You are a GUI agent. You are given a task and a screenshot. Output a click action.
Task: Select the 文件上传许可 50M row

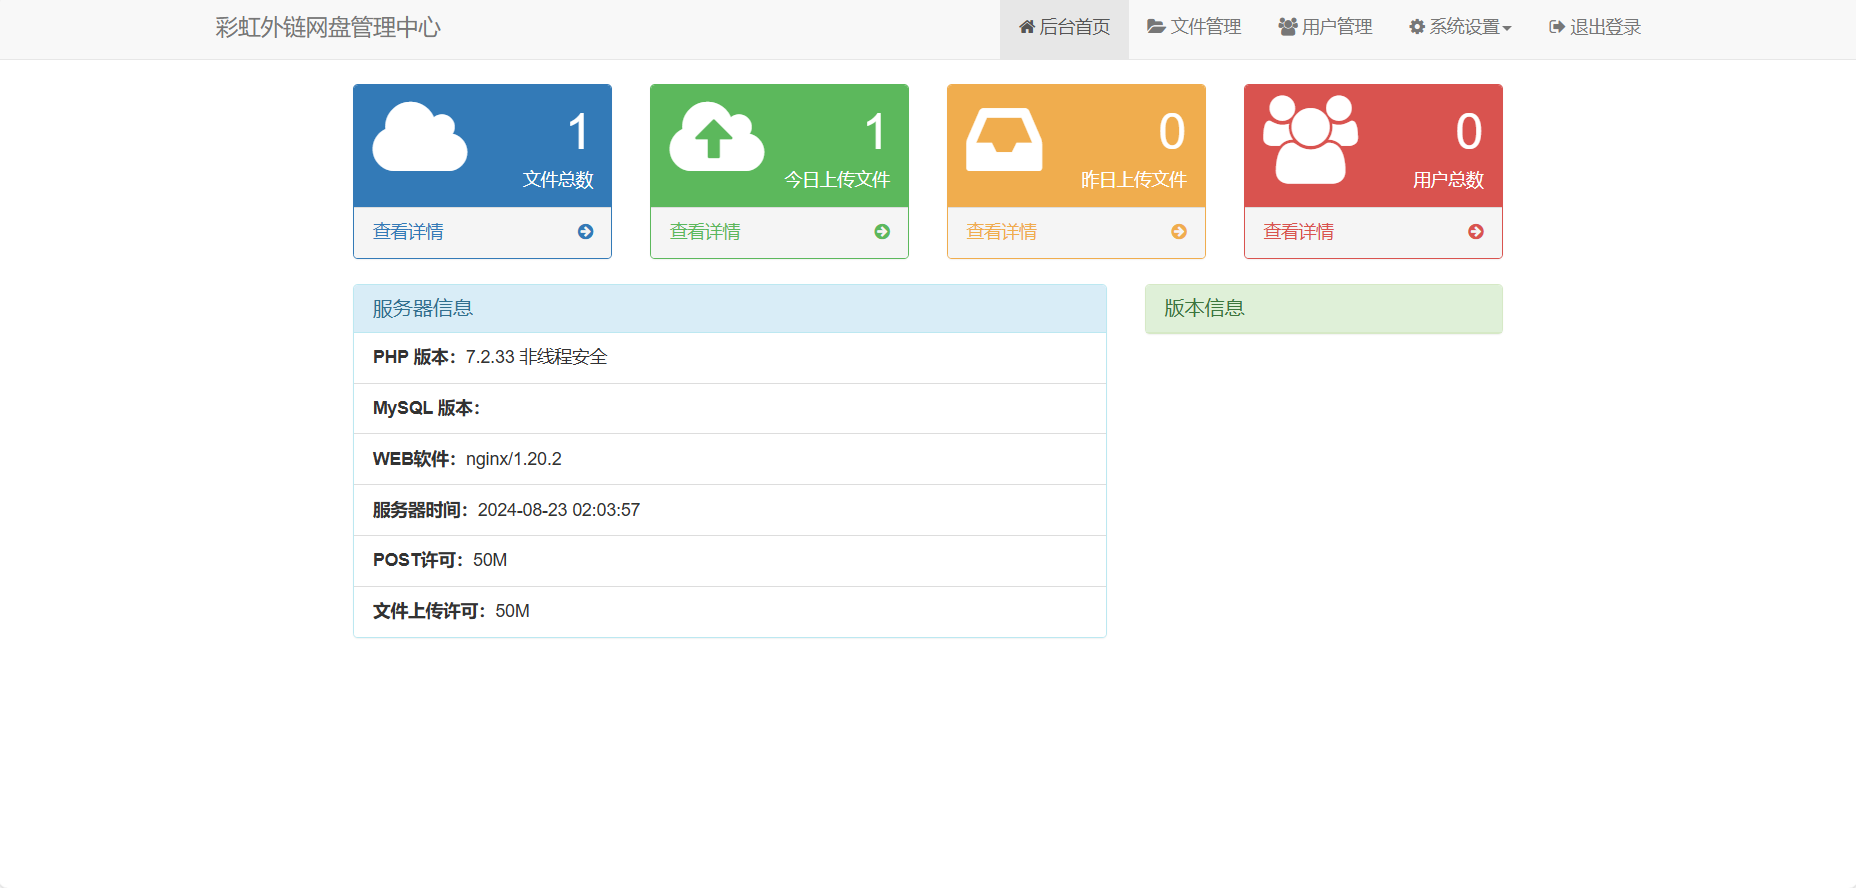point(730,612)
